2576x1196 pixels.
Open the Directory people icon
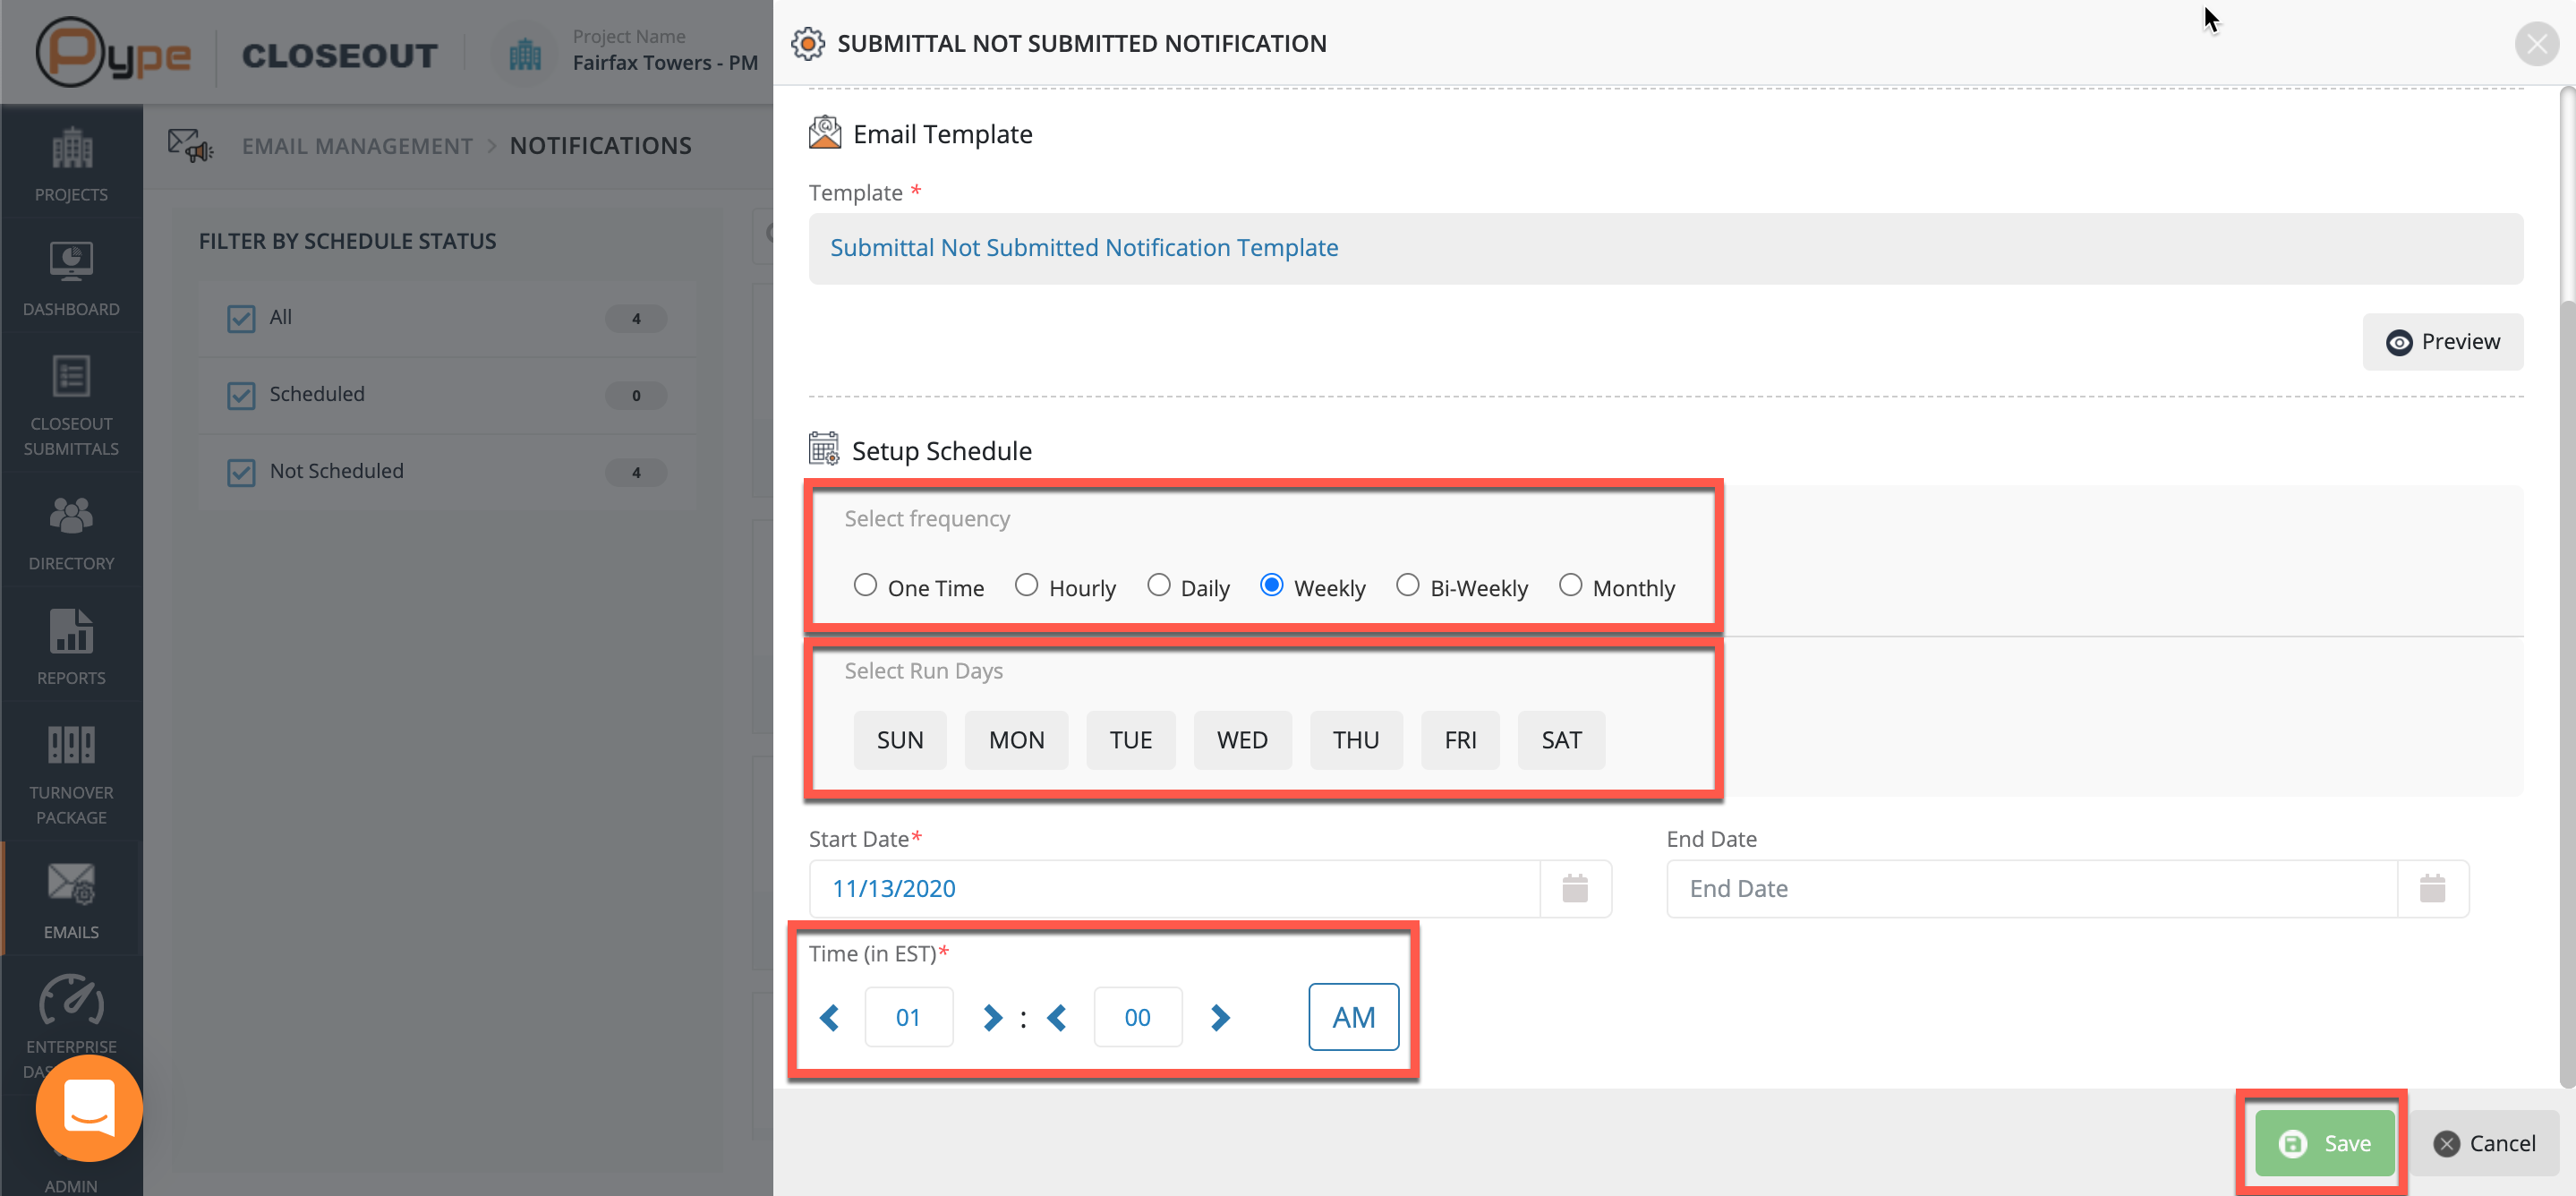point(71,516)
